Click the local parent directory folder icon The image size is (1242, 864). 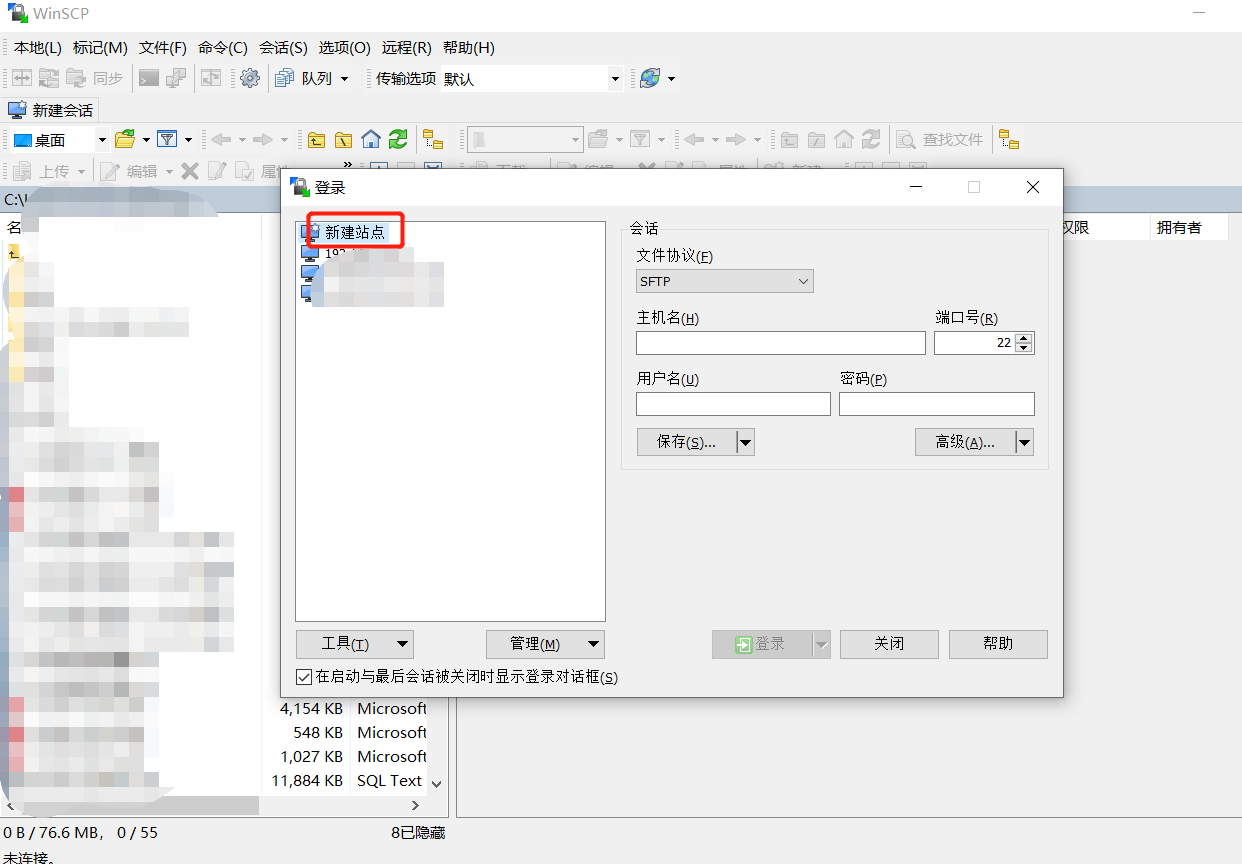pos(317,139)
